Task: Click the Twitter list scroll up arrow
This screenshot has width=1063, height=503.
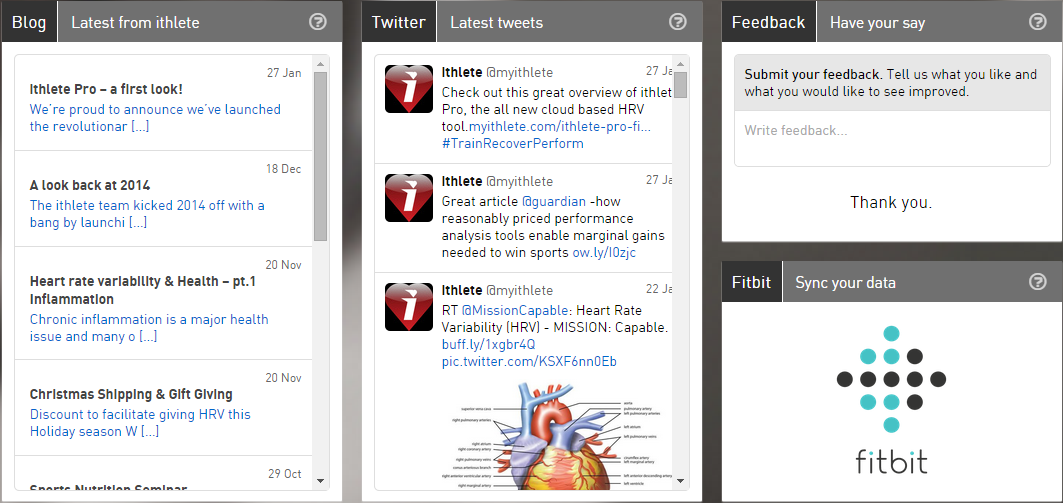Action: click(681, 64)
